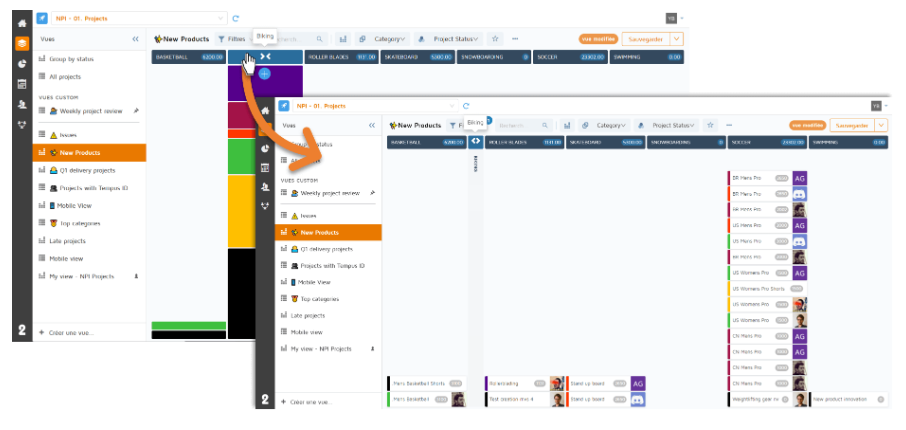Click the refresh icon beside the front project selector
Image resolution: width=906 pixels, height=430 pixels.
point(466,105)
